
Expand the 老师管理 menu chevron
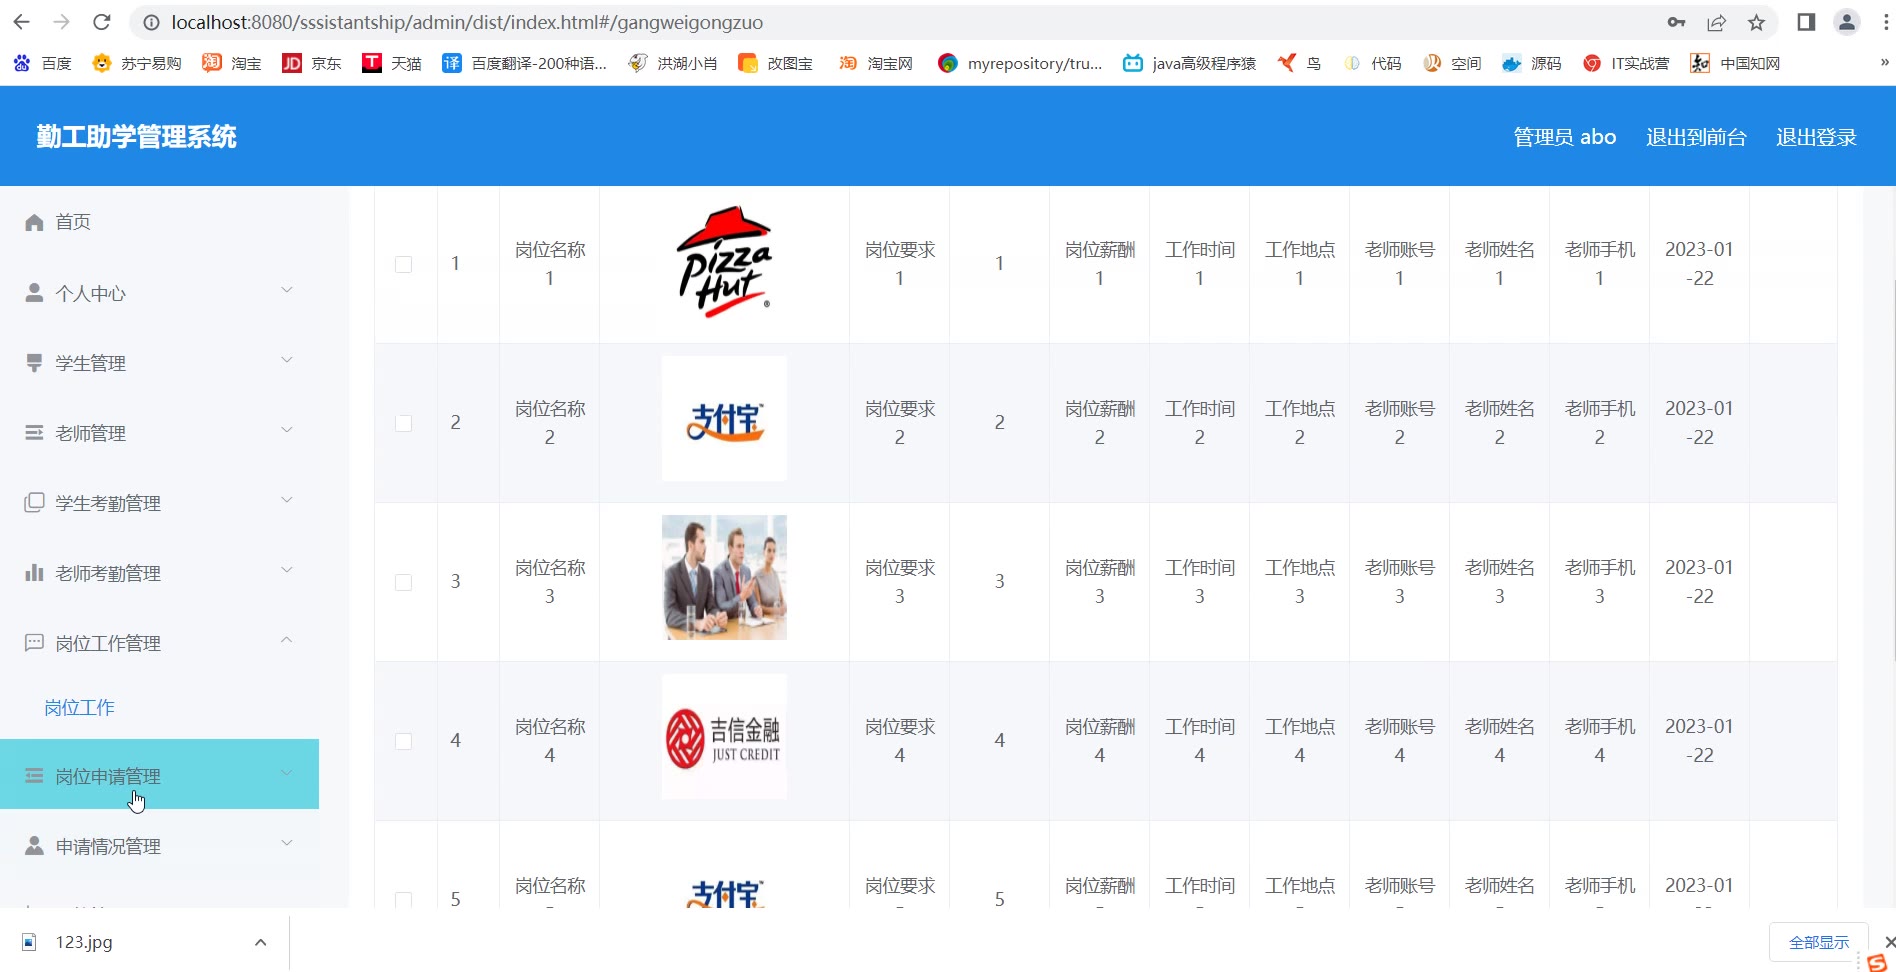[287, 430]
